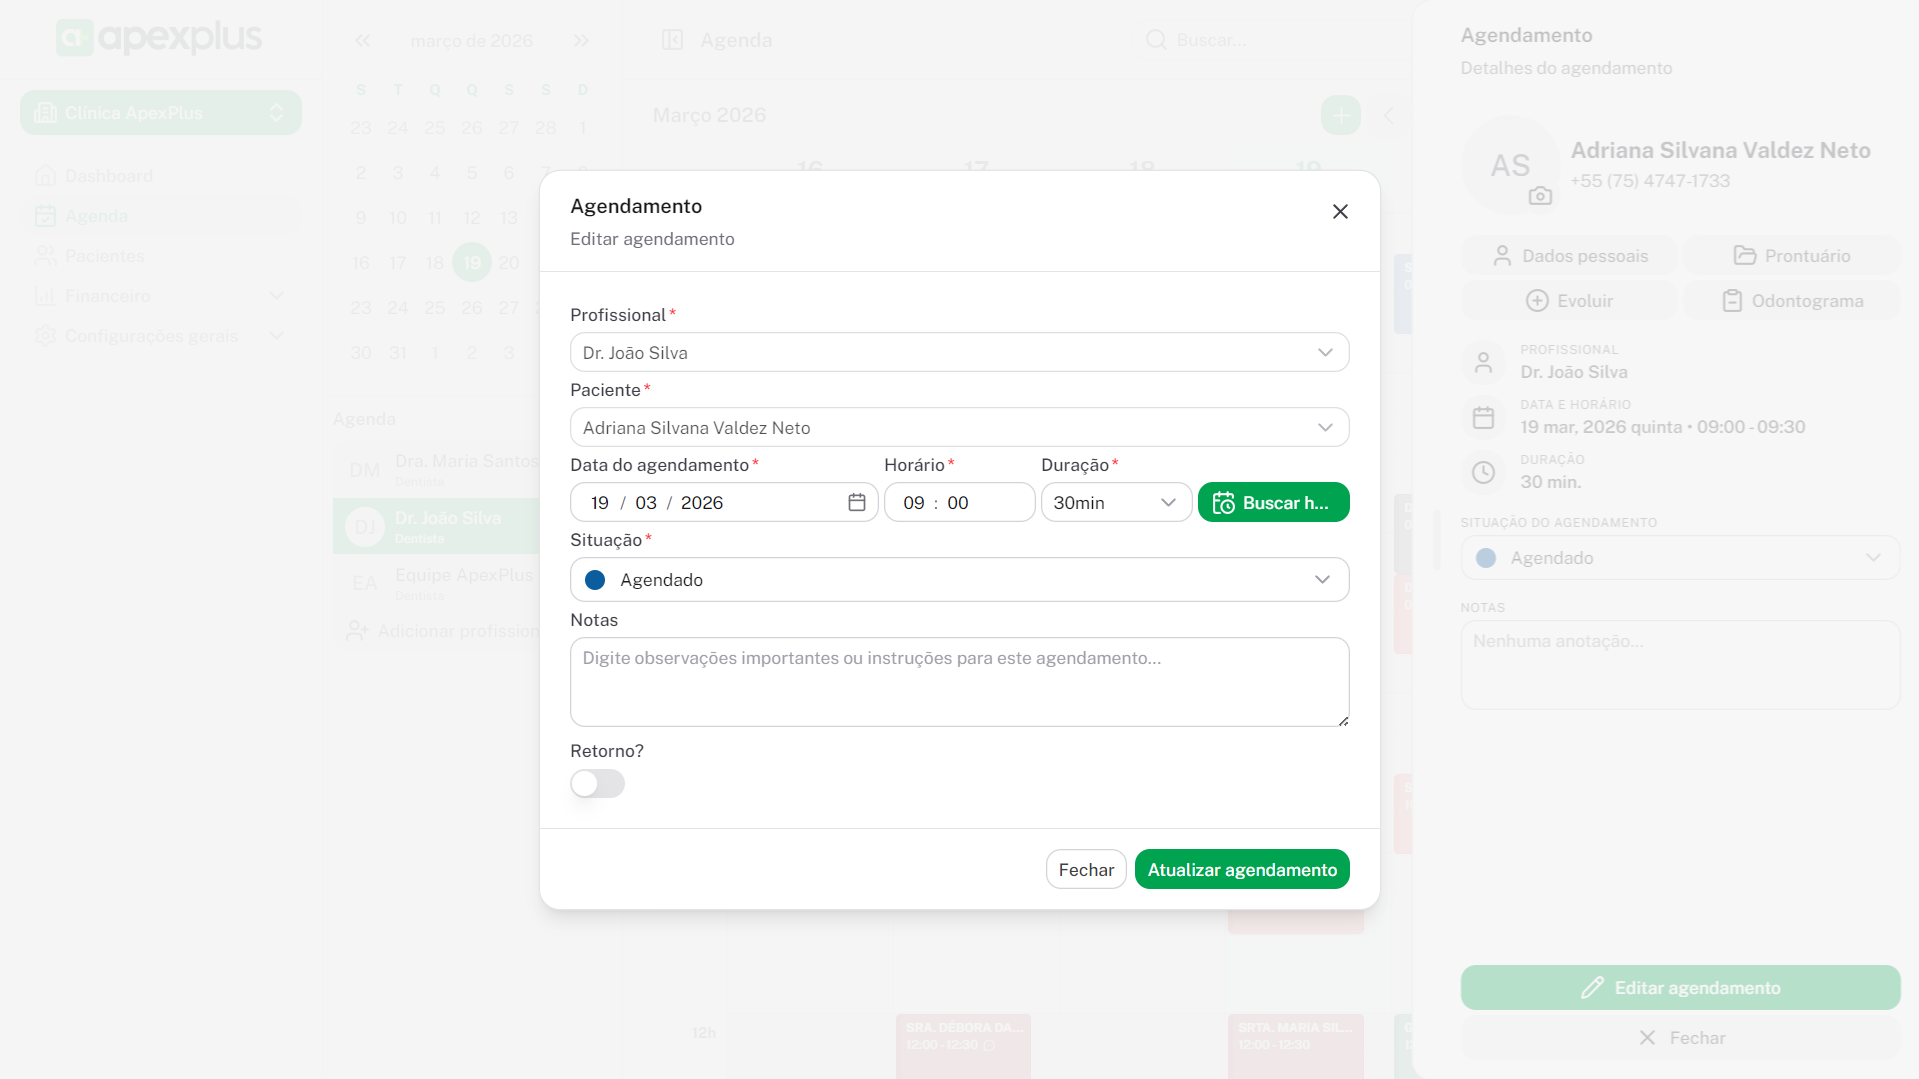Viewport: 1919px width, 1079px height.
Task: Toggle the Retorno switch
Action: (597, 783)
